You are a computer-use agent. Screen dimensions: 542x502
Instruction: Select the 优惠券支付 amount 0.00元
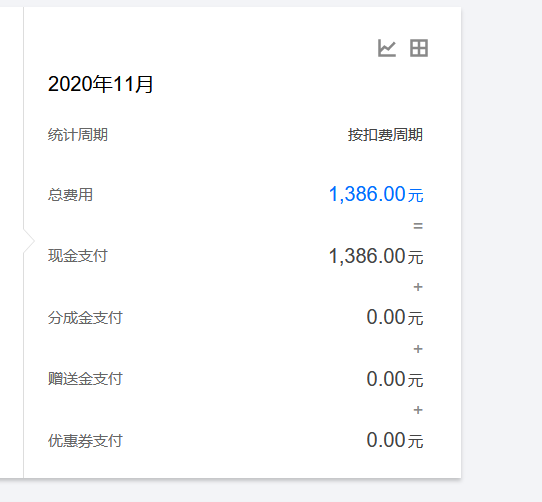click(395, 440)
